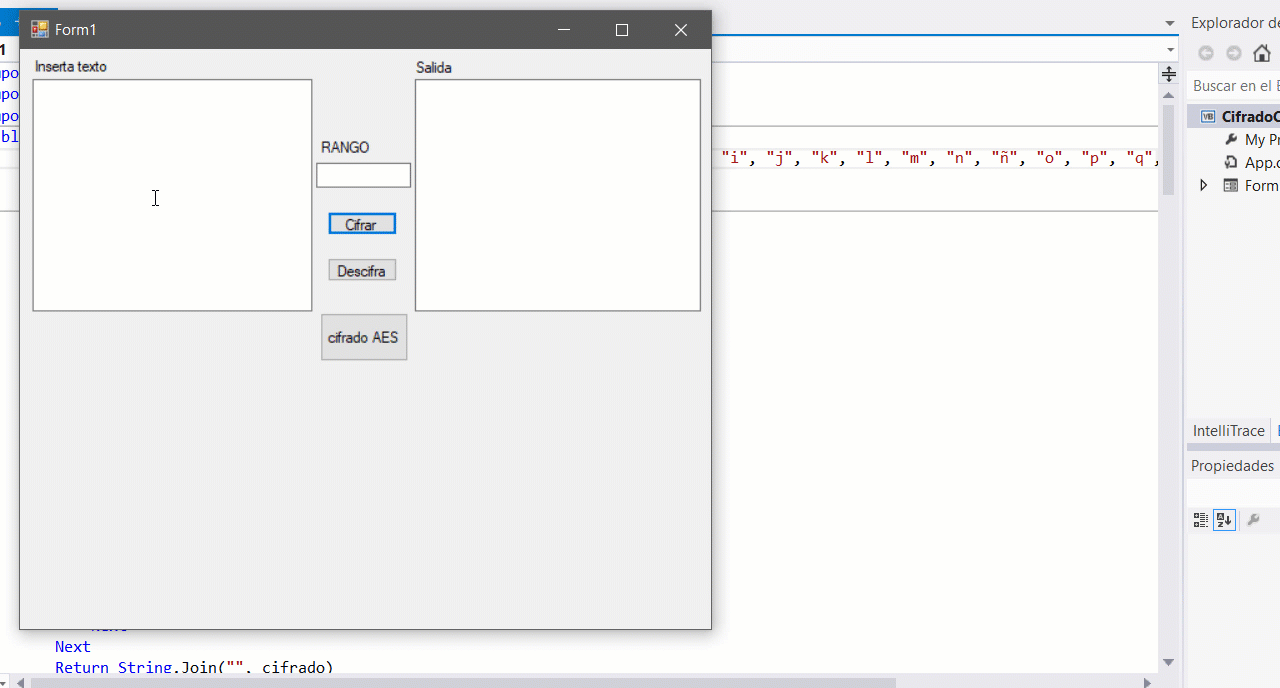Click the Back arrow in Solution Explorer
The width and height of the screenshot is (1280, 688).
(1206, 53)
